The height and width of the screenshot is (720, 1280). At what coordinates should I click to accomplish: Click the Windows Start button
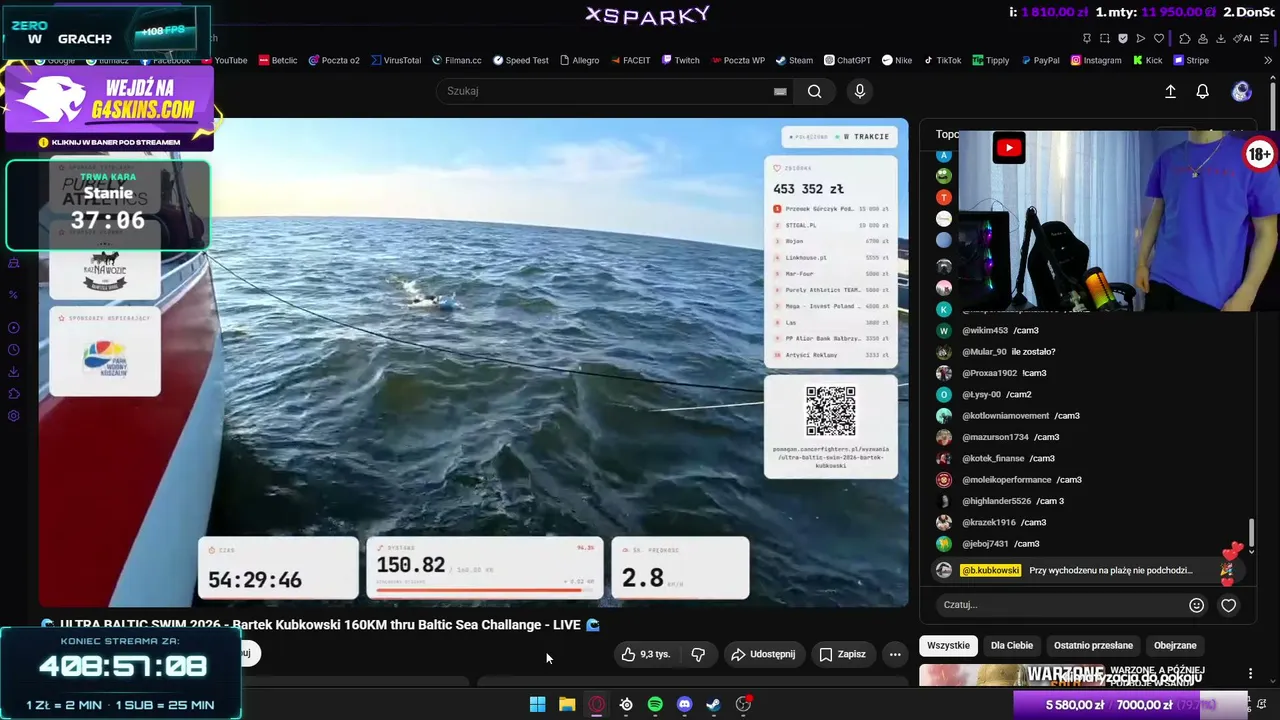(x=537, y=704)
